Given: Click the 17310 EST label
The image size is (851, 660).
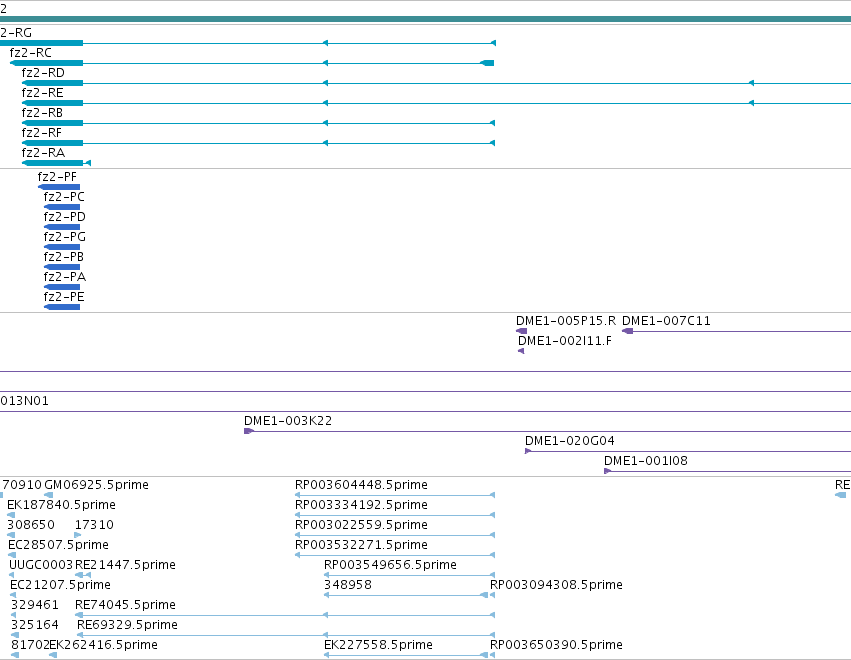Looking at the screenshot, I should 94,525.
